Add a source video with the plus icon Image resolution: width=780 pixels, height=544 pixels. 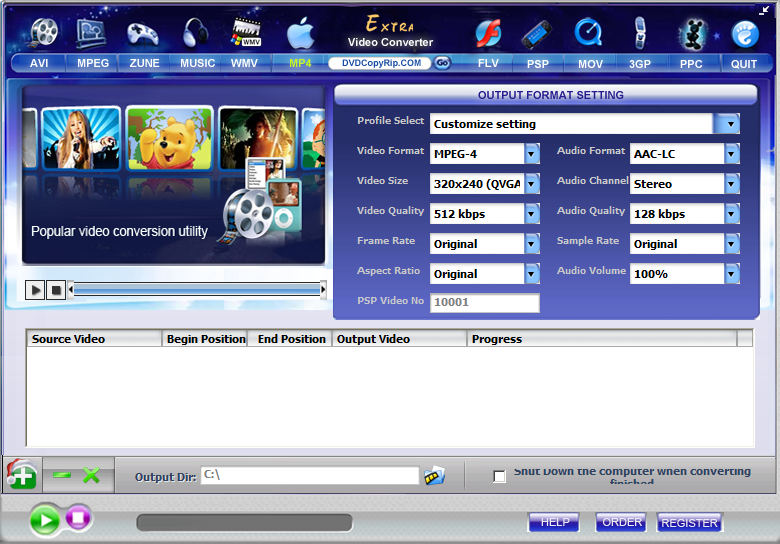(21, 474)
